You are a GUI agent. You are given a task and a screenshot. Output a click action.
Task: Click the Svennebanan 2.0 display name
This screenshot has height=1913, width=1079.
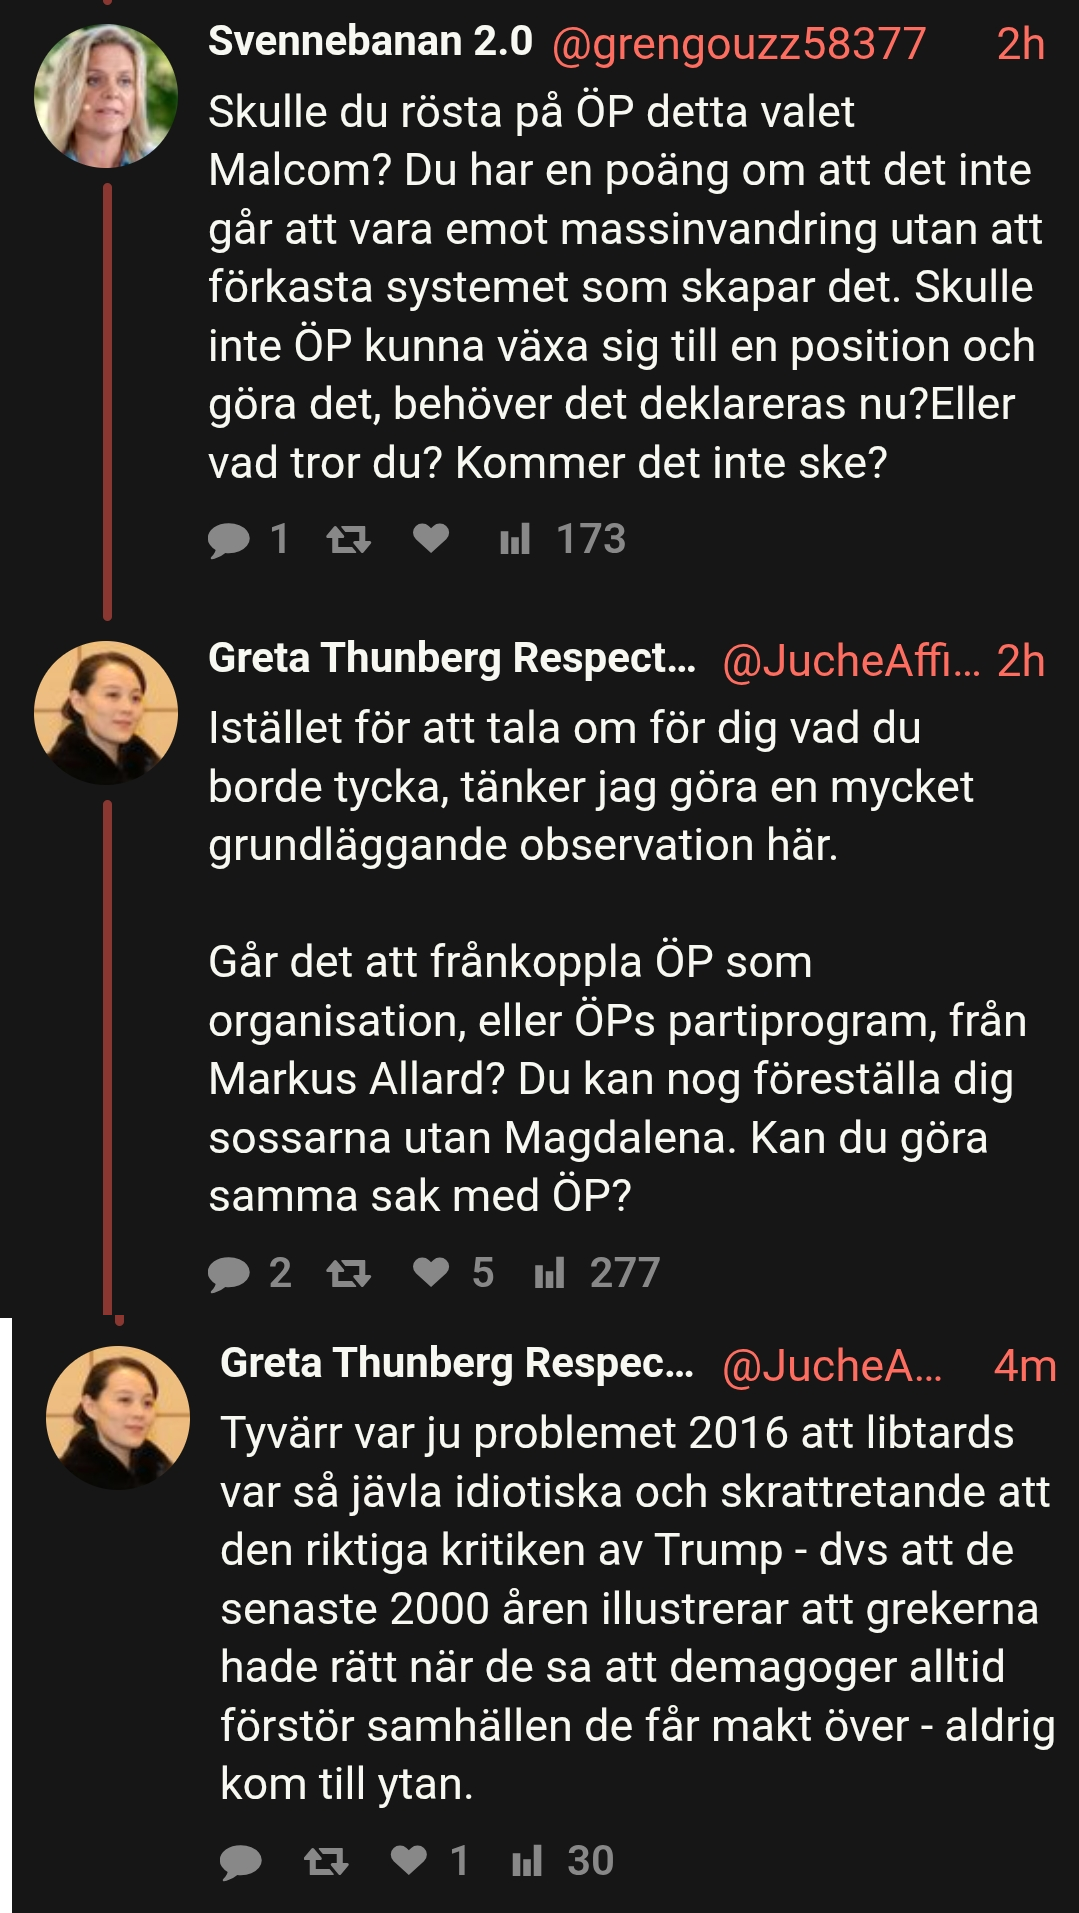370,41
